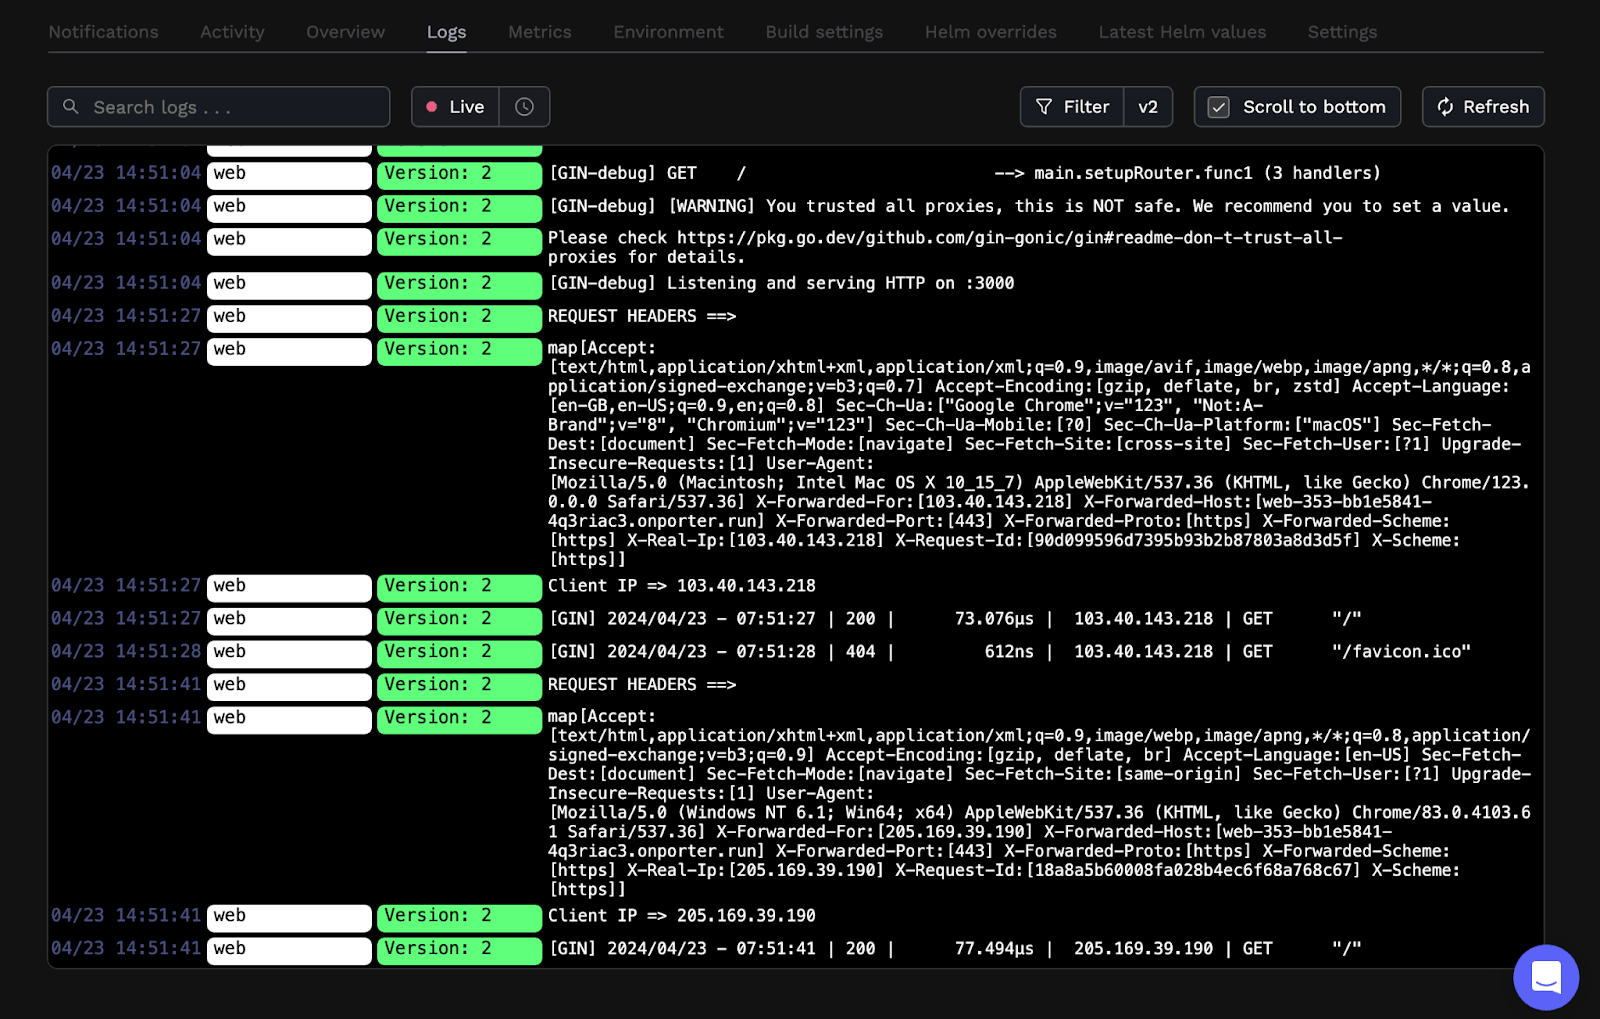
Task: Open the Latest Helm values tab
Action: 1182,32
